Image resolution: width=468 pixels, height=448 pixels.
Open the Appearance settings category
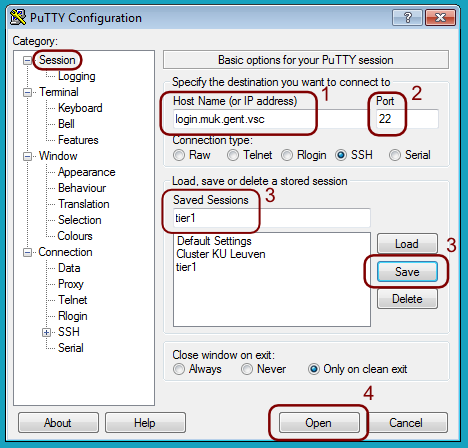coord(86,172)
